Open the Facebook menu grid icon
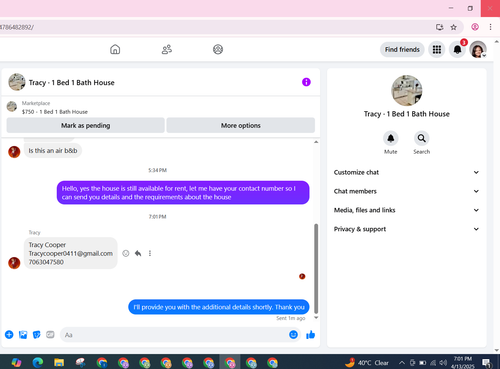The height and width of the screenshot is (369, 500). coord(437,50)
